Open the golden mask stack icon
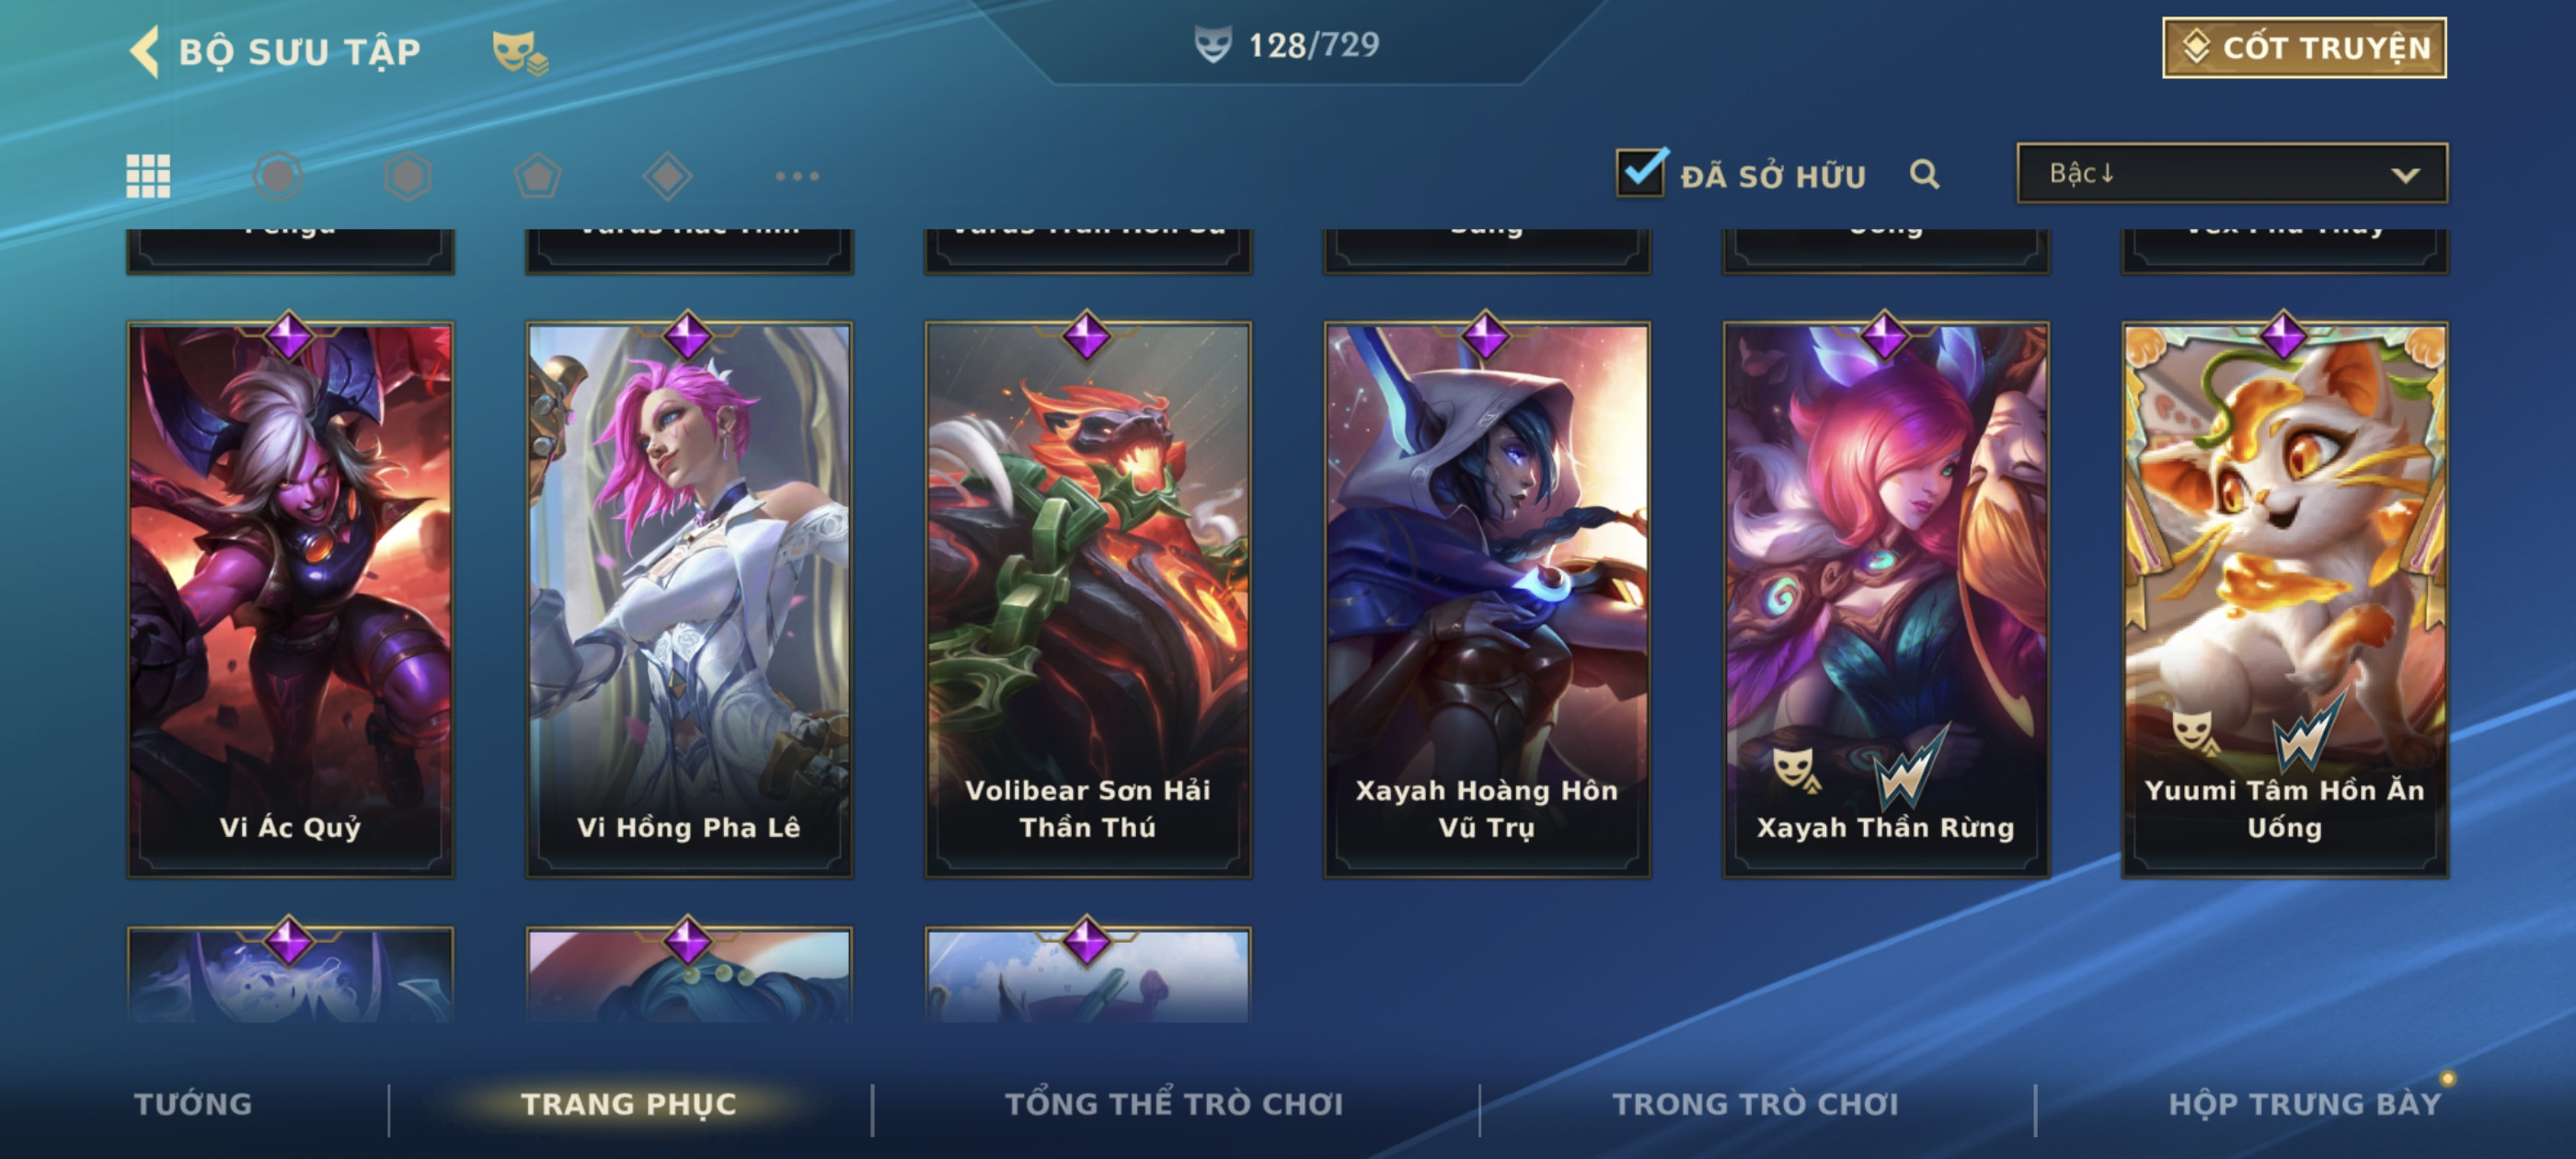The width and height of the screenshot is (2576, 1159). [x=519, y=52]
